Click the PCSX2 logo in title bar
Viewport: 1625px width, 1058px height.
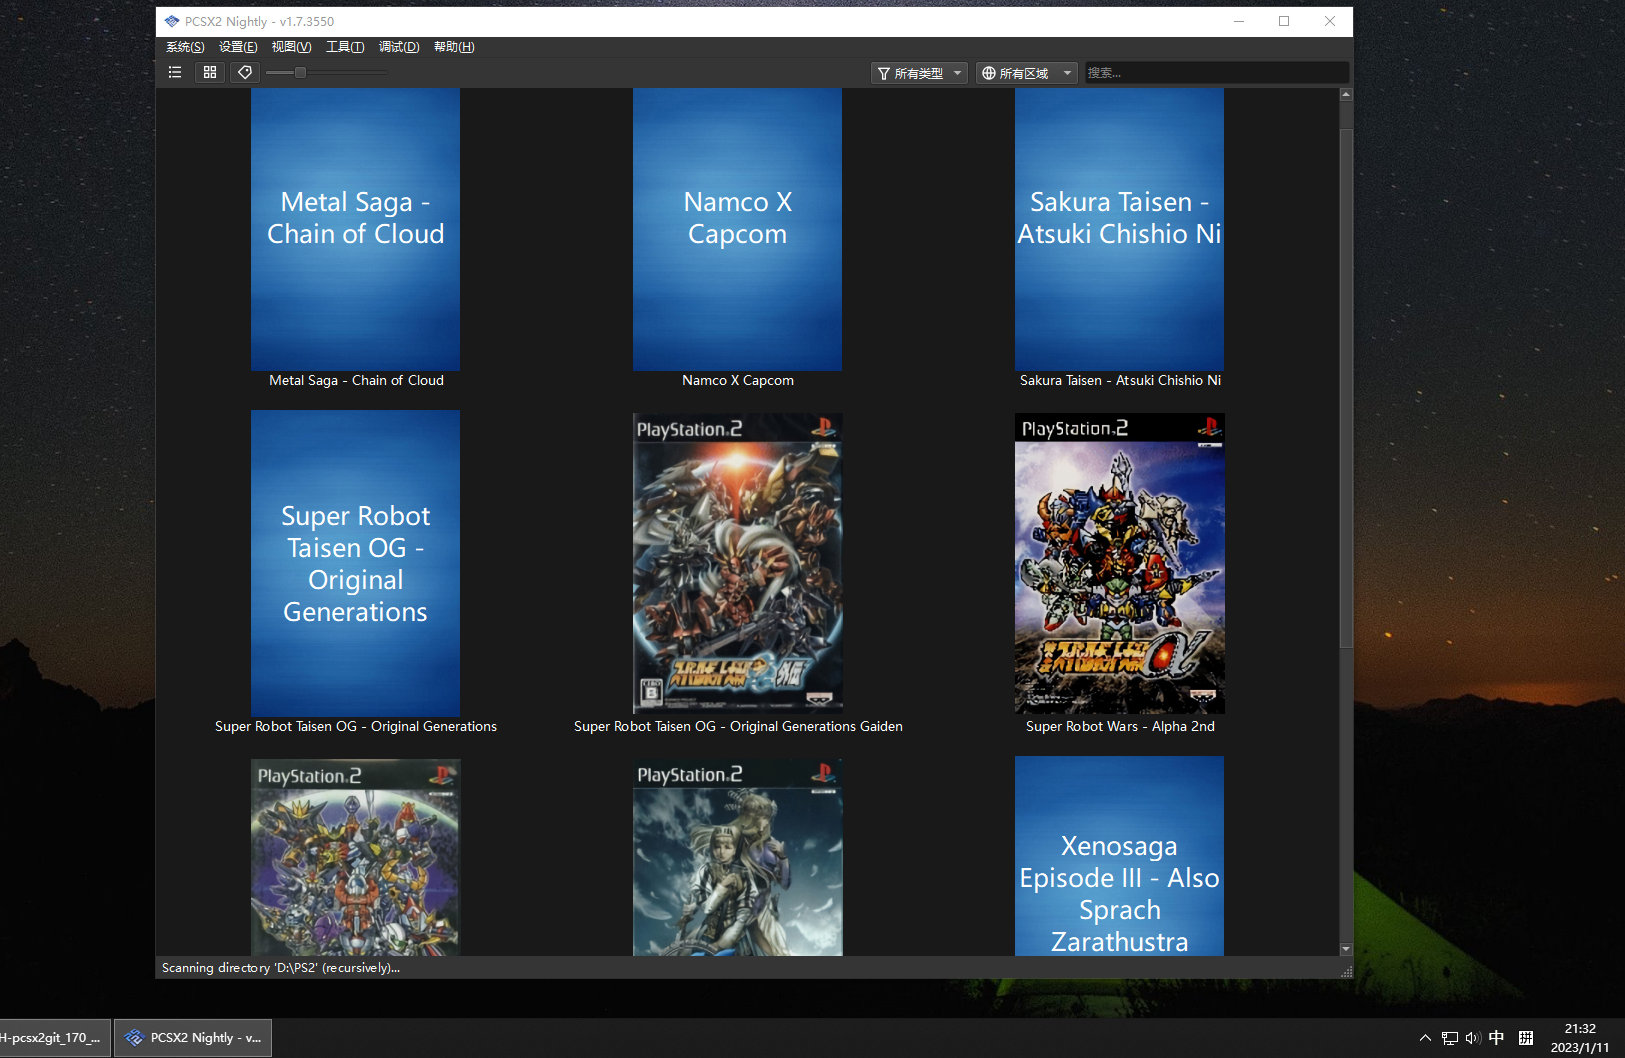click(x=172, y=21)
